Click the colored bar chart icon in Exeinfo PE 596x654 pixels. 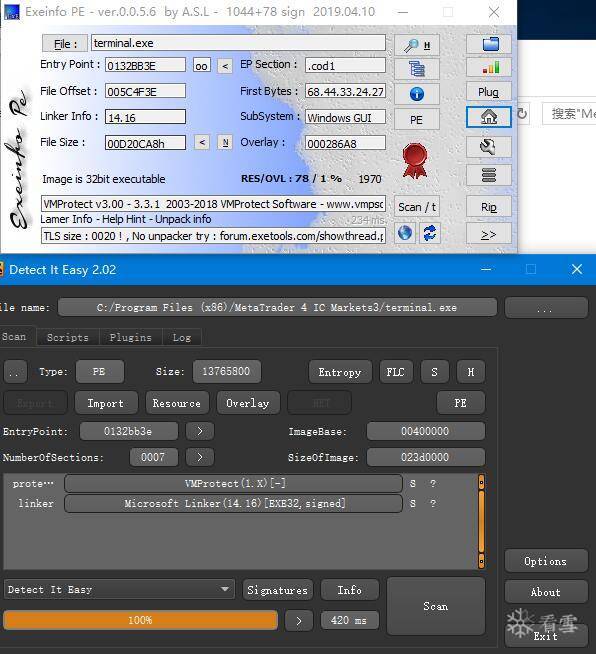(489, 68)
